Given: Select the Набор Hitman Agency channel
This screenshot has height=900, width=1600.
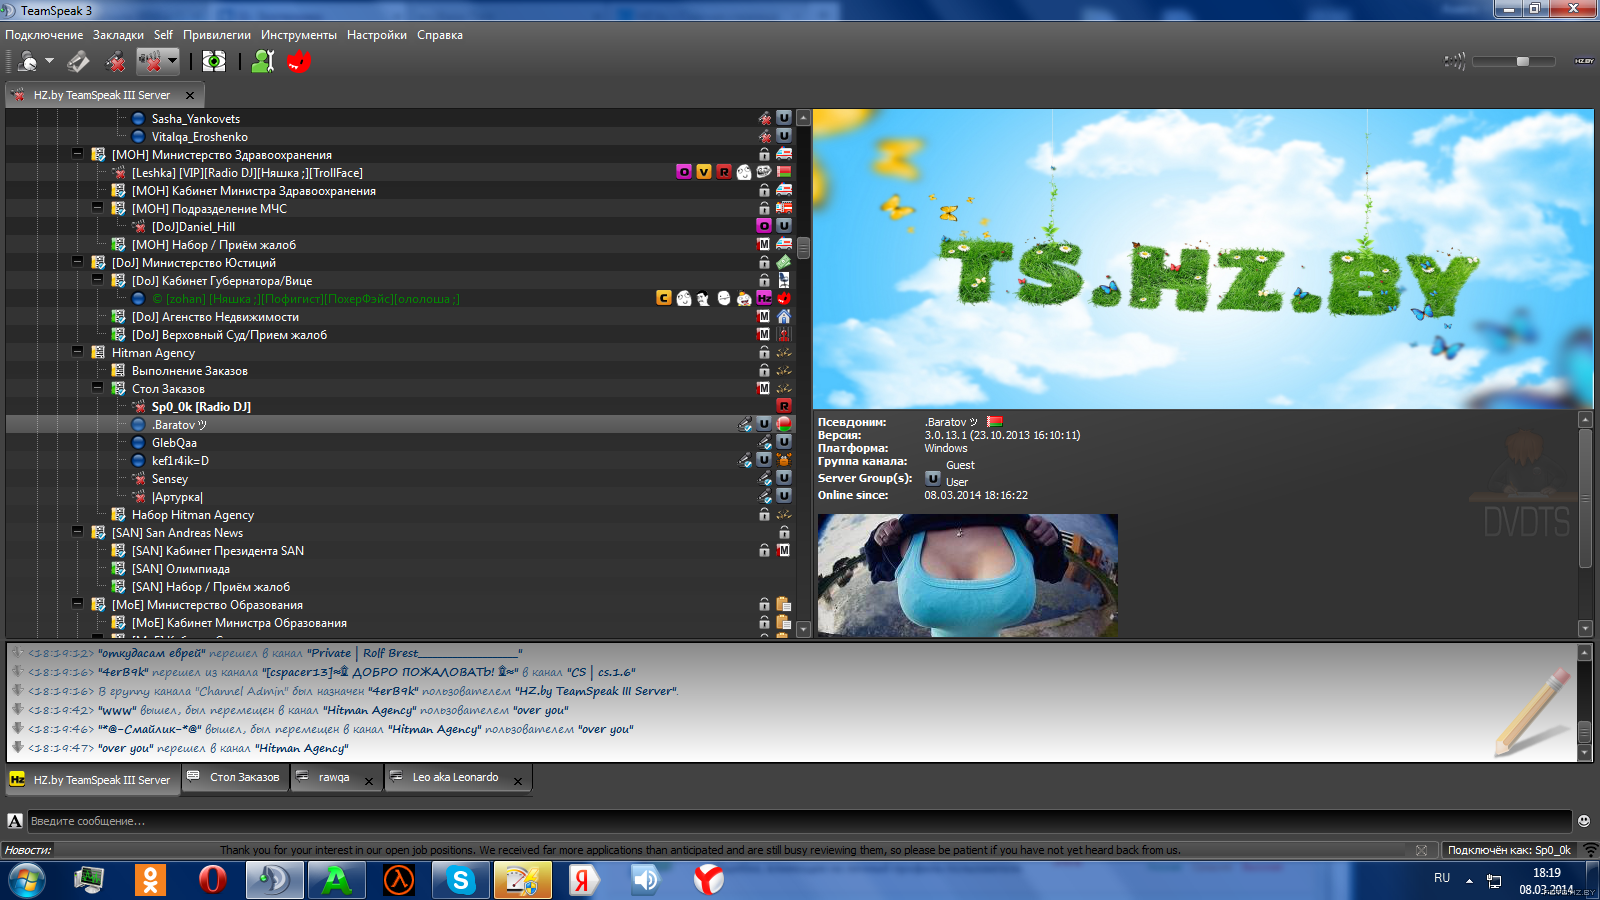Looking at the screenshot, I should [193, 515].
